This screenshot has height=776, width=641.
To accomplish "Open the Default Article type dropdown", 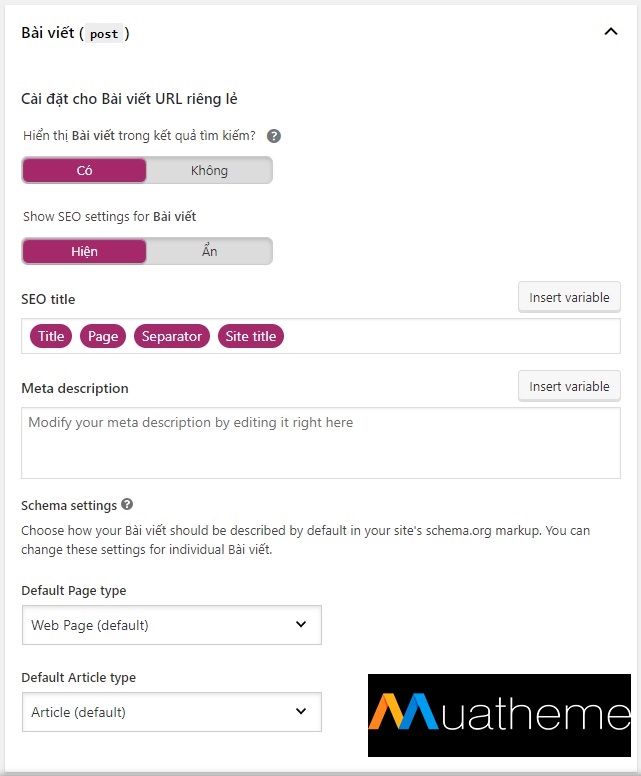I will click(x=171, y=712).
